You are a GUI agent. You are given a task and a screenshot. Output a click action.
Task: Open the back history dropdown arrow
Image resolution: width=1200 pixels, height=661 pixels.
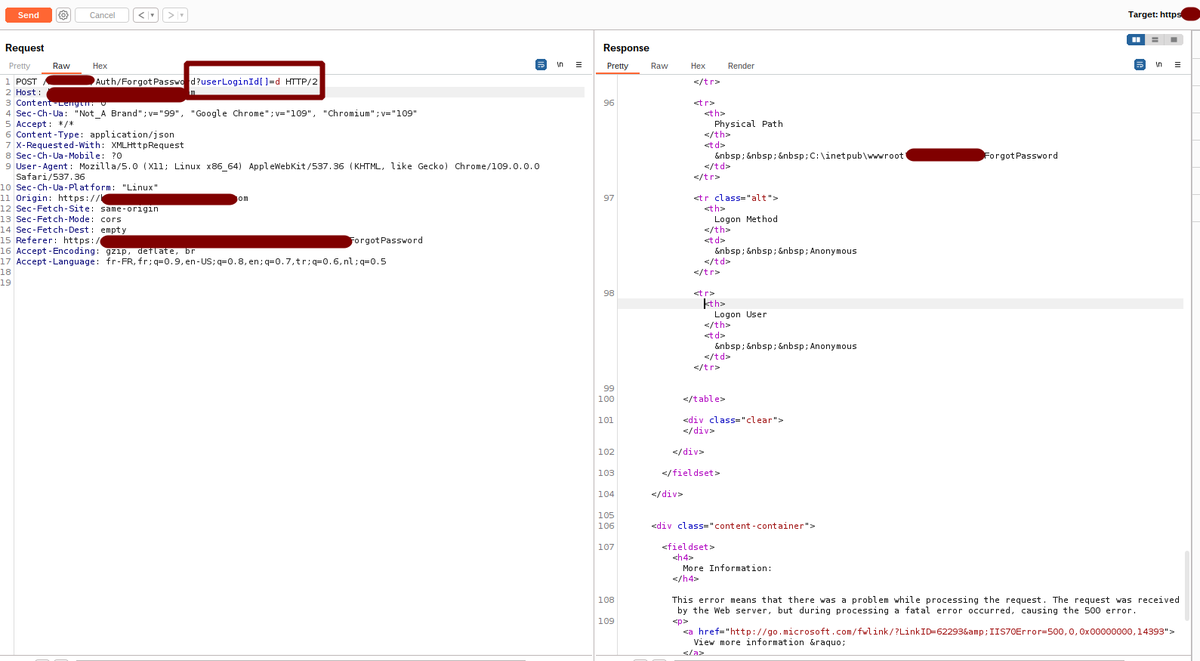pos(152,15)
